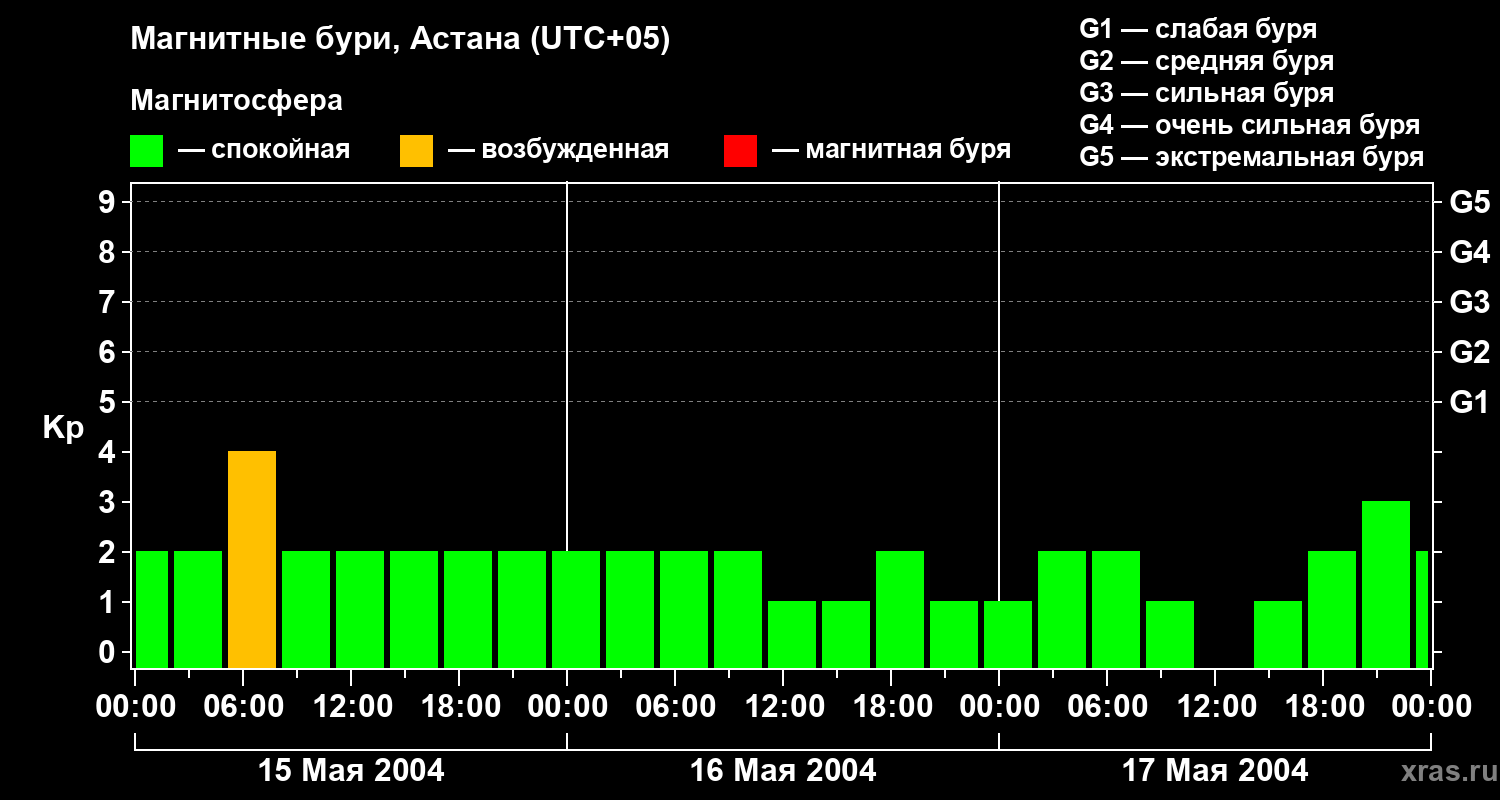Screen dimensions: 1500x800
Task: Click the red 'магнитная буря' legend swatch
Action: [740, 150]
